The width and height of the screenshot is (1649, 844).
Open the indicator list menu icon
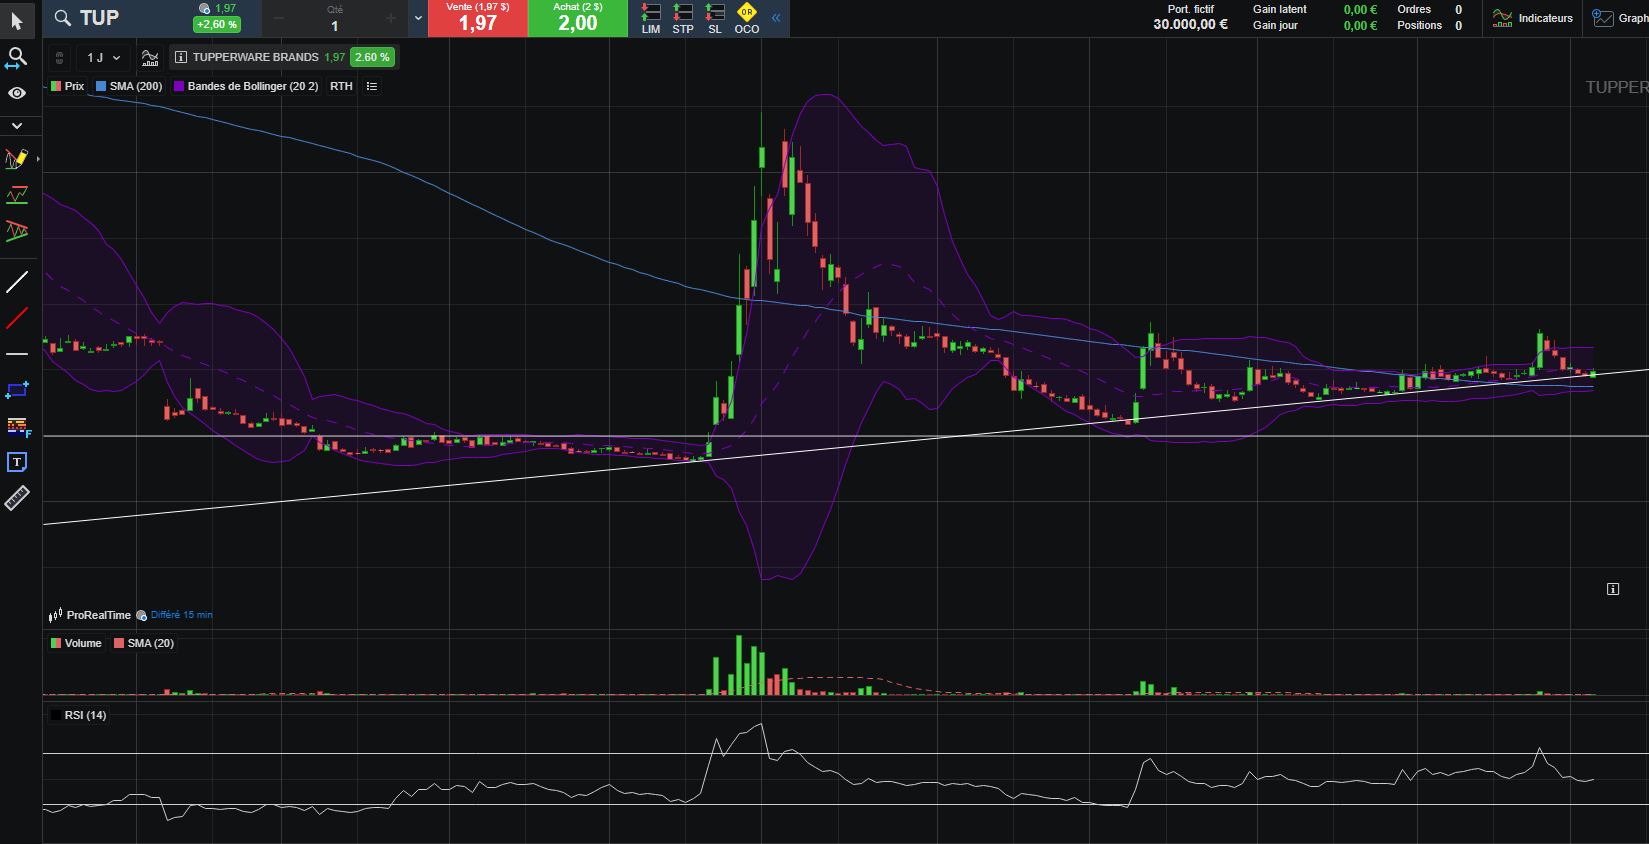pos(372,87)
